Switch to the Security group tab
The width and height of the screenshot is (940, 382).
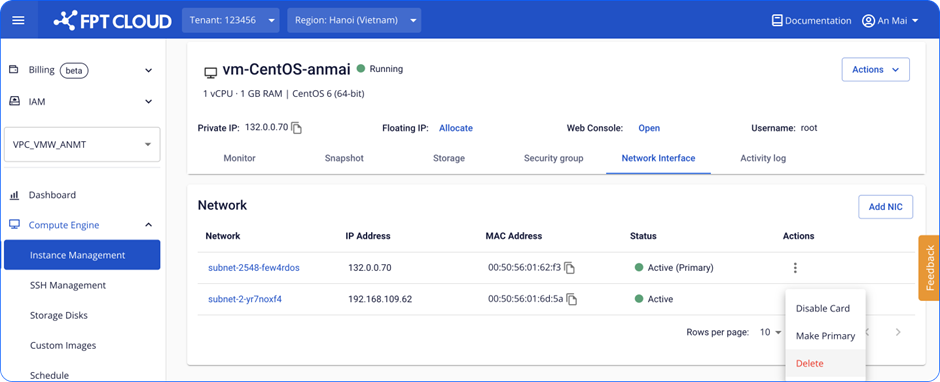pos(553,158)
